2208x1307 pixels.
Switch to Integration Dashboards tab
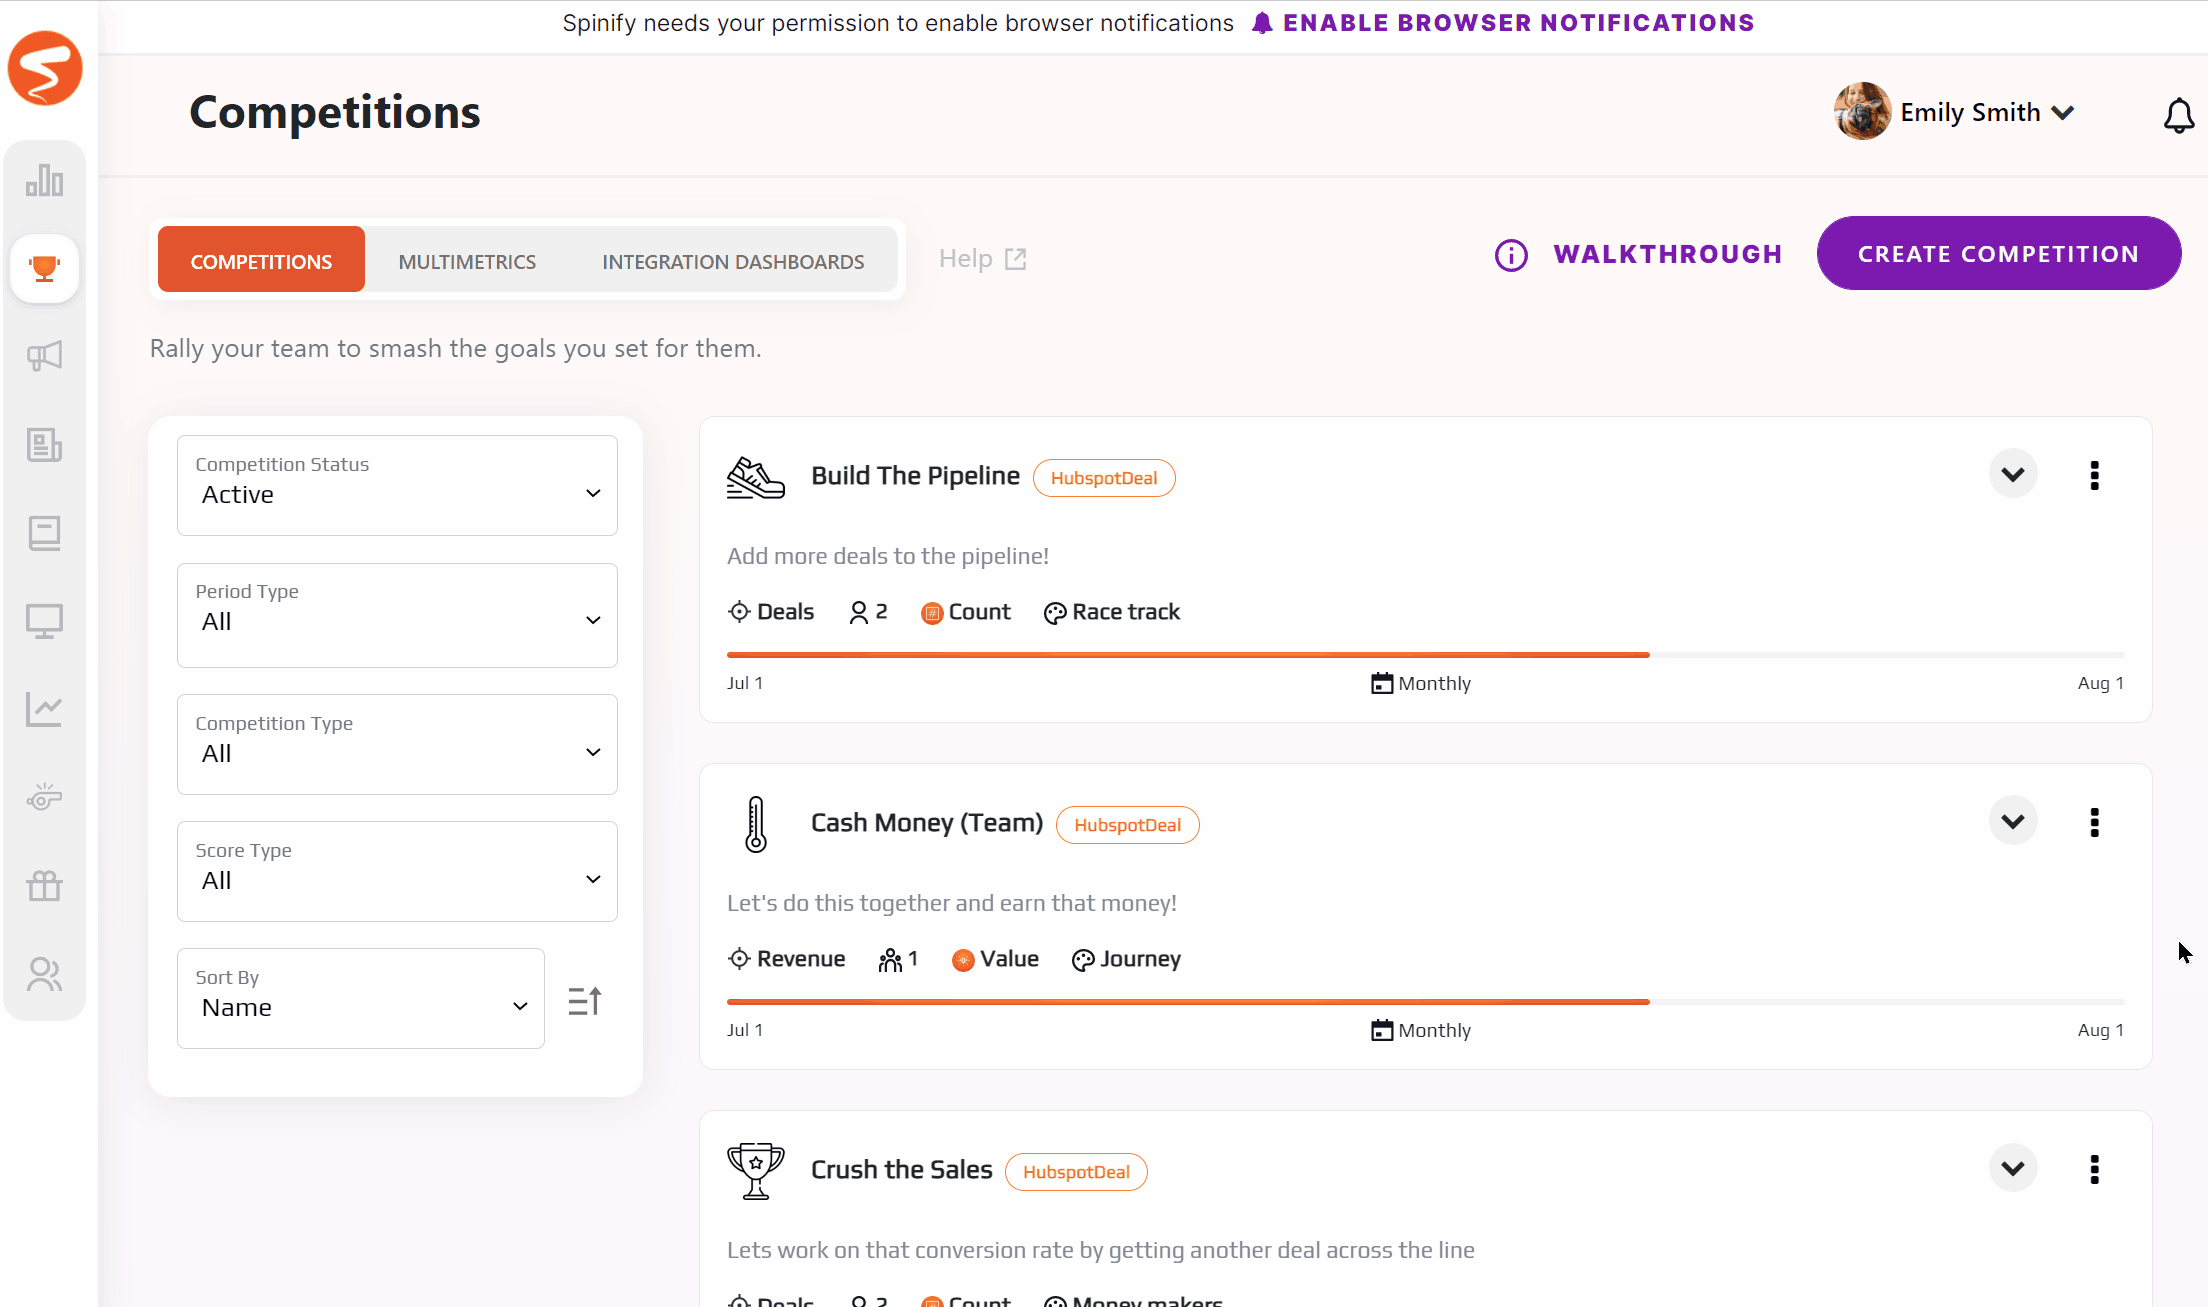[733, 258]
